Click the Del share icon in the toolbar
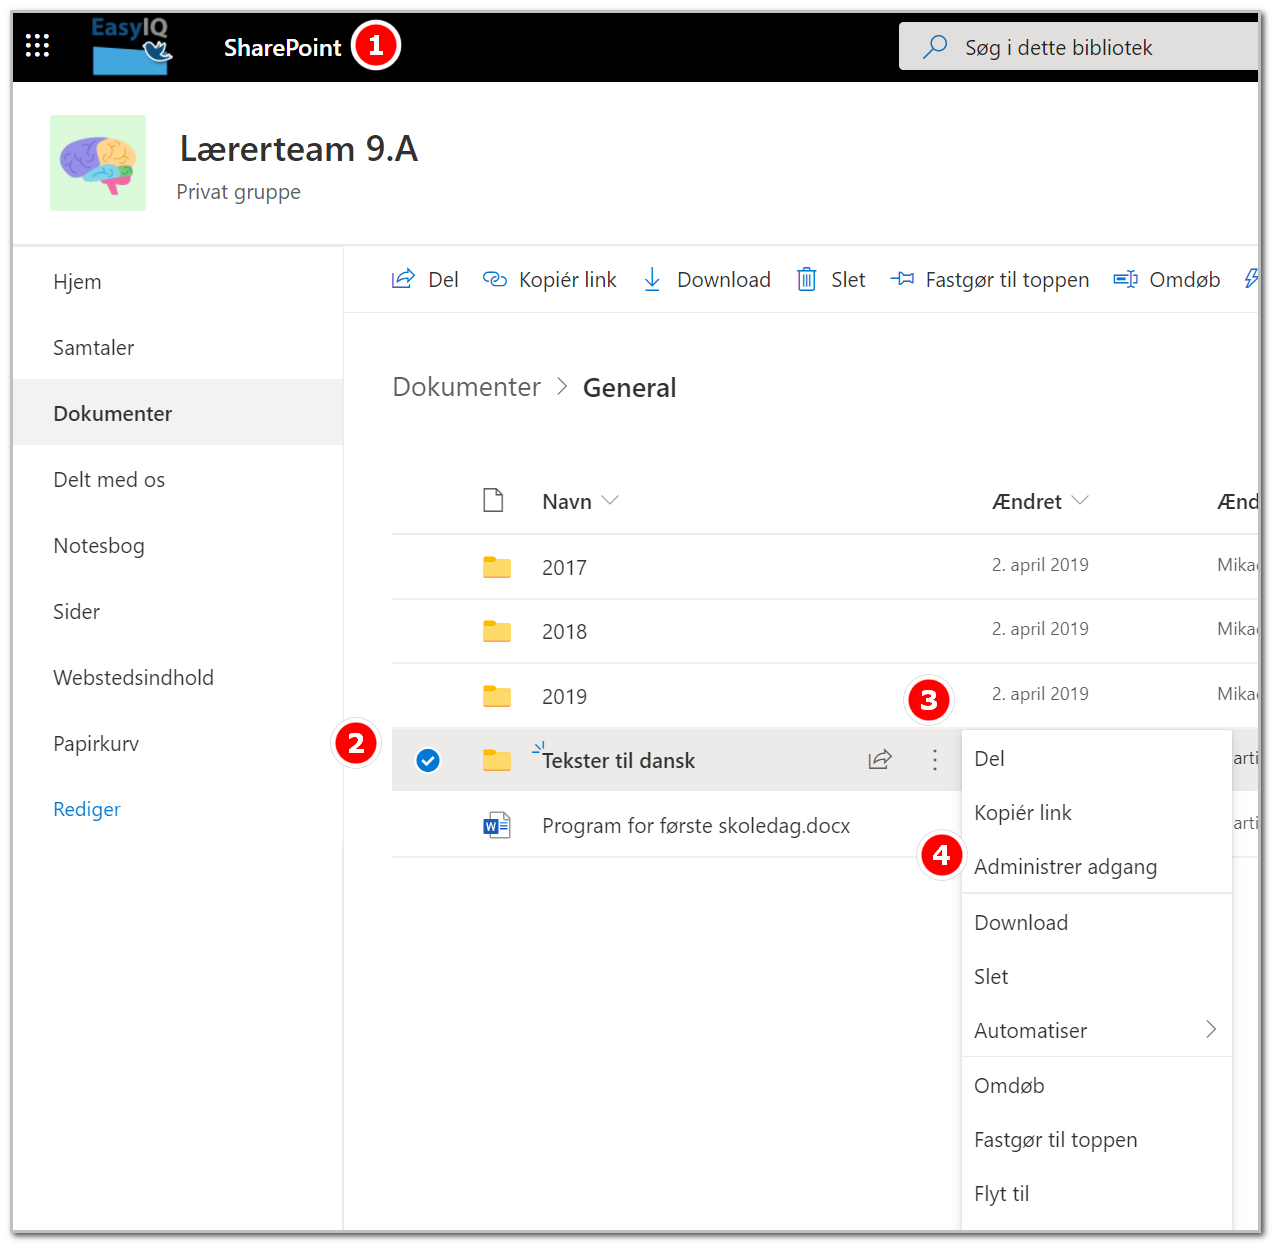 (402, 279)
